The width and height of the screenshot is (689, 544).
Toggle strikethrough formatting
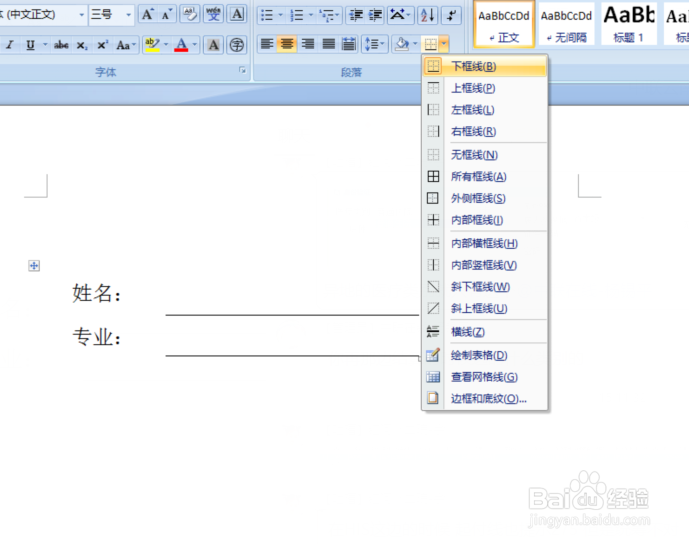coord(61,45)
